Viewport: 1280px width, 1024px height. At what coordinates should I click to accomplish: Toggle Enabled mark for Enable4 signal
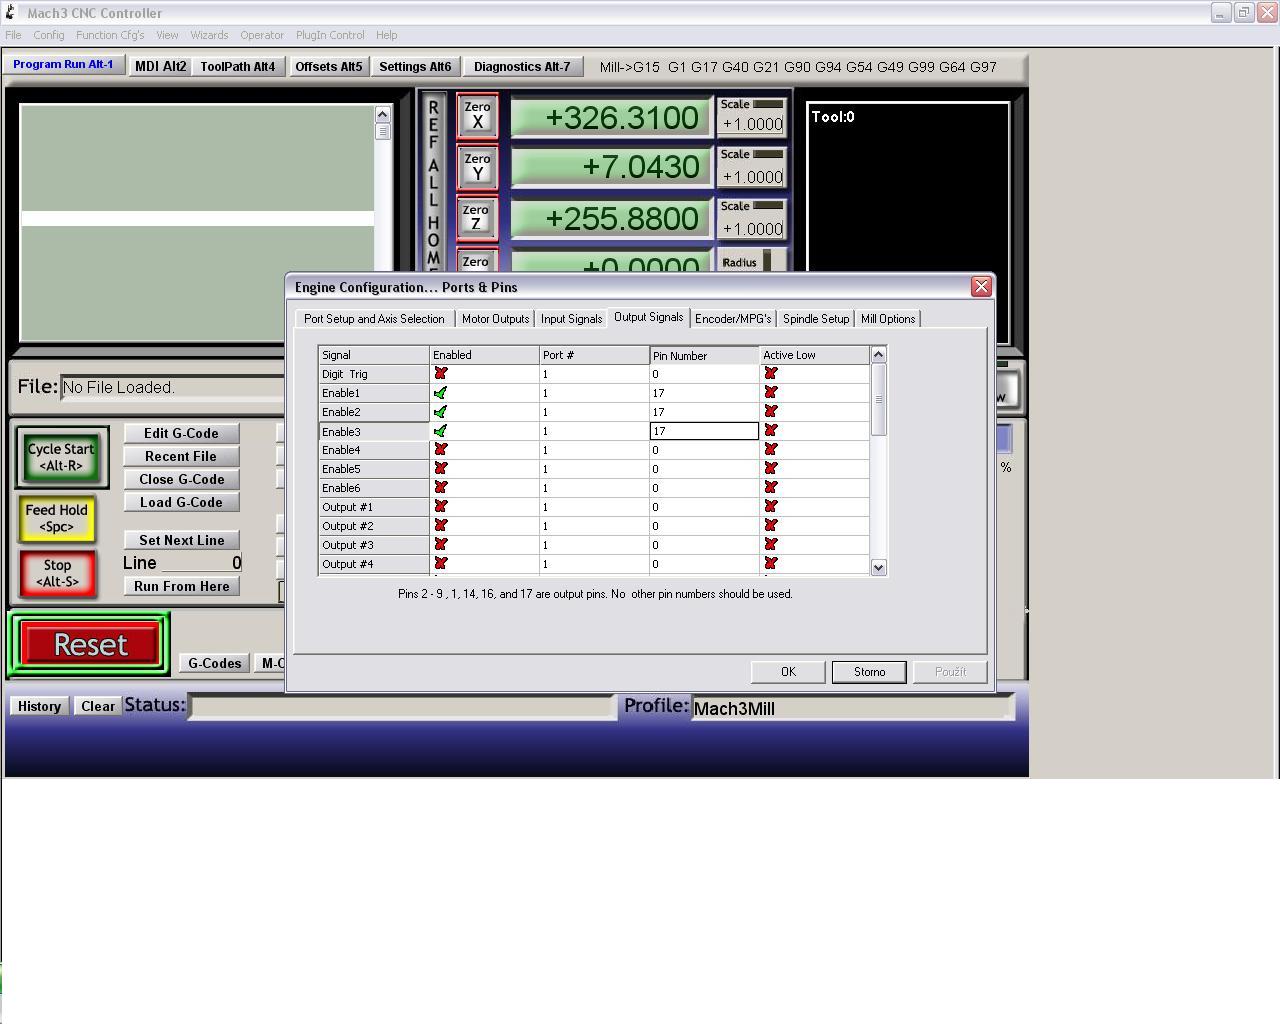pos(441,450)
